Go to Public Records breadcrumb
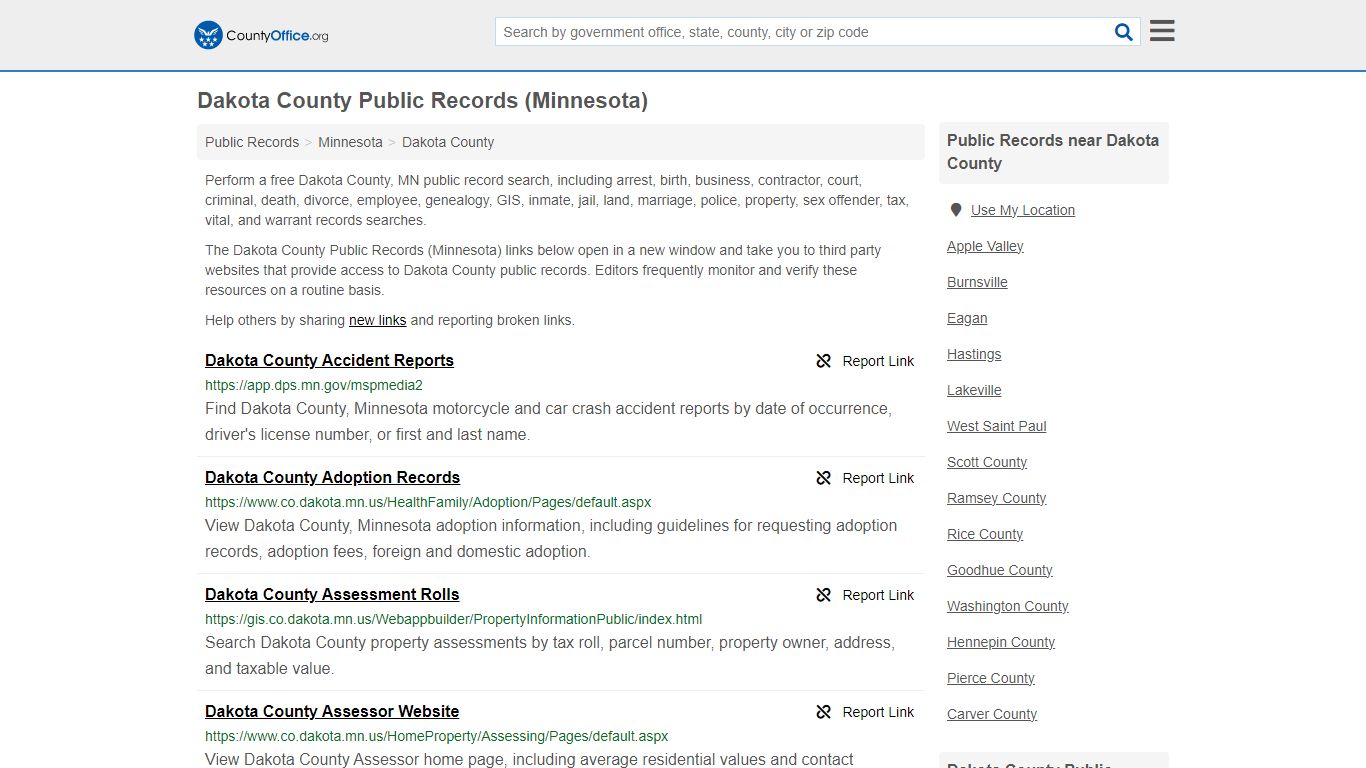Viewport: 1366px width, 768px height. pos(252,142)
